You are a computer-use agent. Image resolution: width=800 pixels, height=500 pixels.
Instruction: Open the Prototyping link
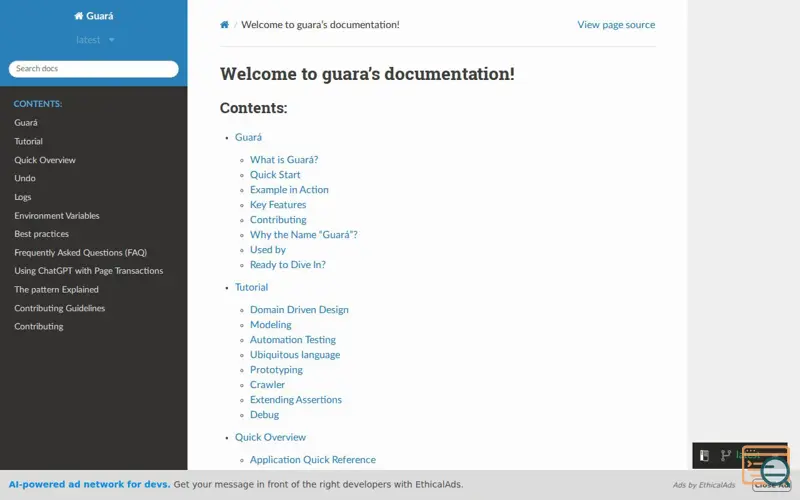point(276,370)
